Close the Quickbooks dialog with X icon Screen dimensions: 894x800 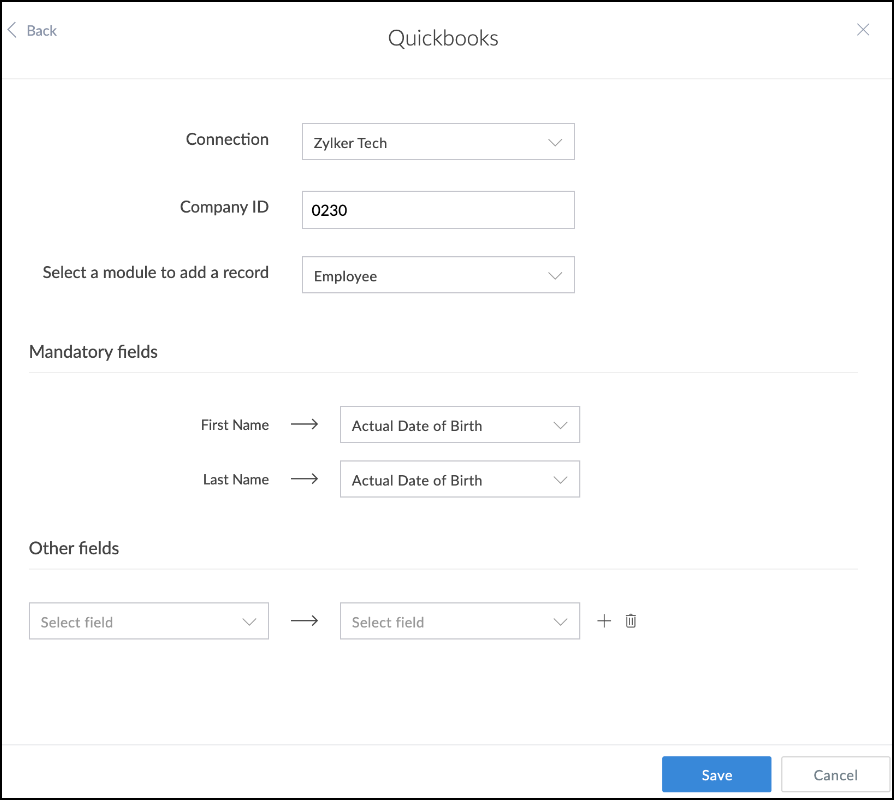click(863, 30)
